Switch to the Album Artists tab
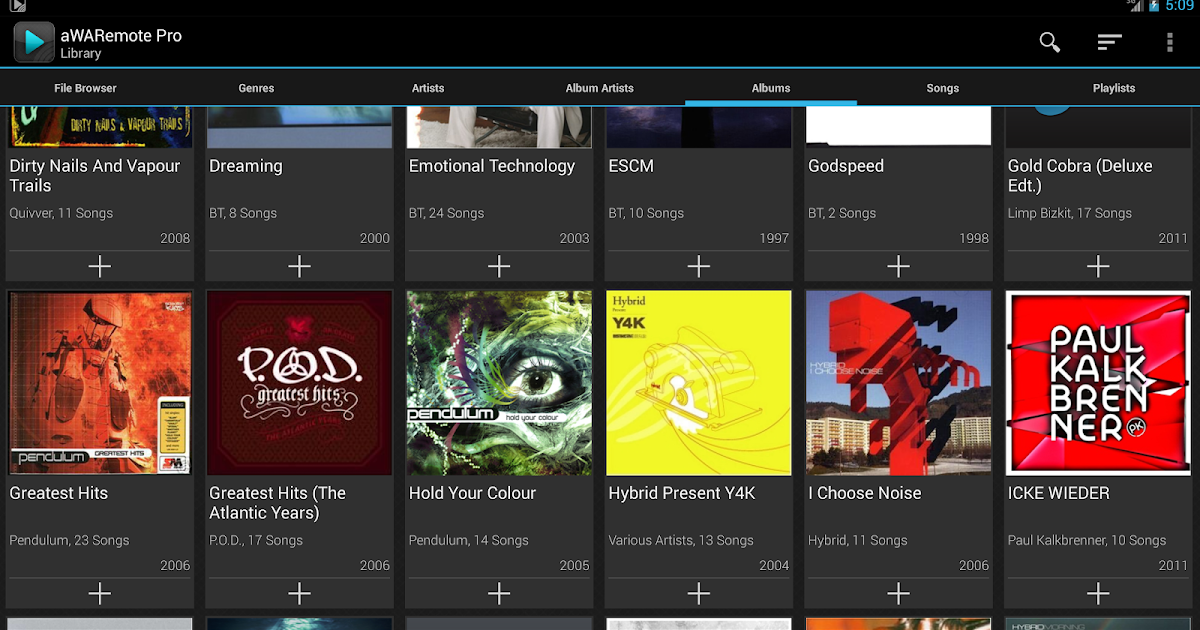 600,88
